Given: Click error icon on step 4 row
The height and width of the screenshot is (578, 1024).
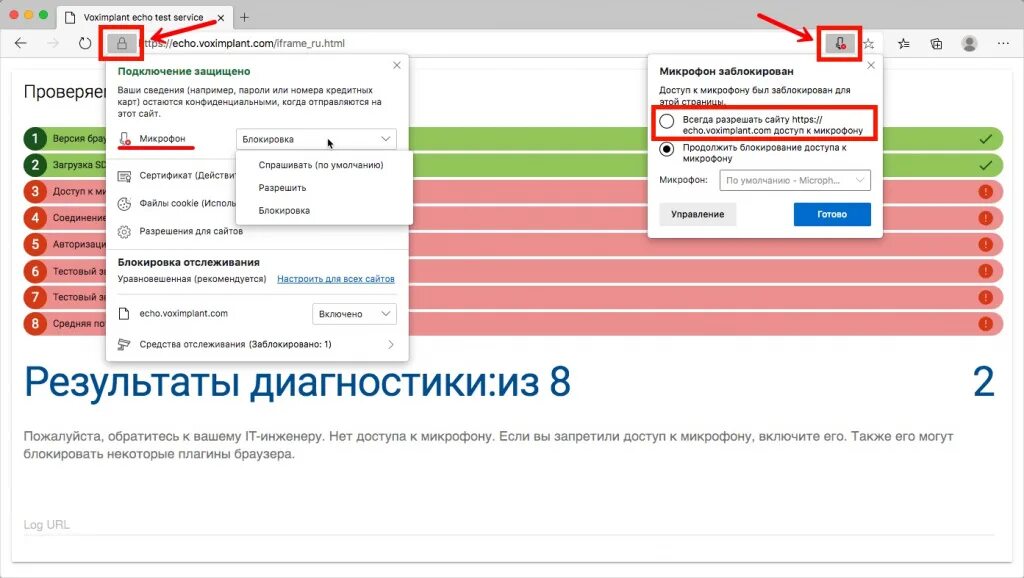Looking at the screenshot, I should (985, 218).
